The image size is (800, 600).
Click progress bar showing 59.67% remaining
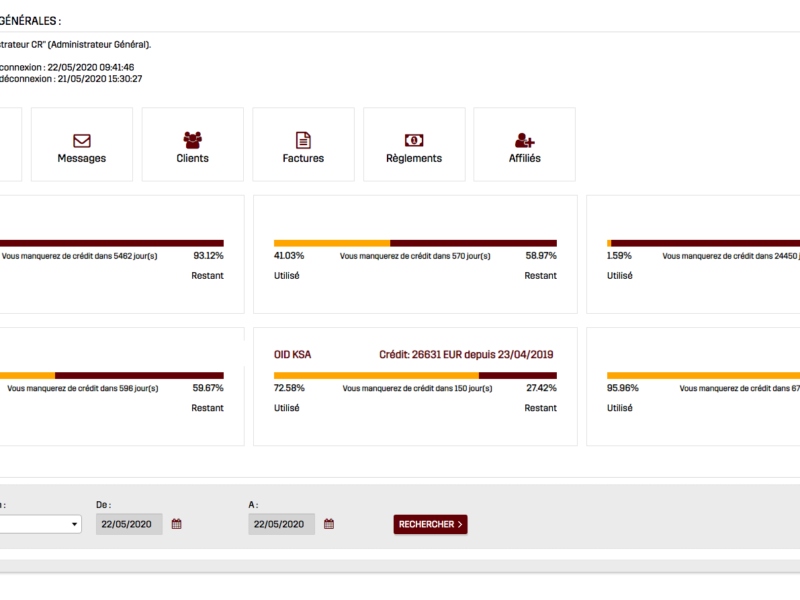coord(112,376)
